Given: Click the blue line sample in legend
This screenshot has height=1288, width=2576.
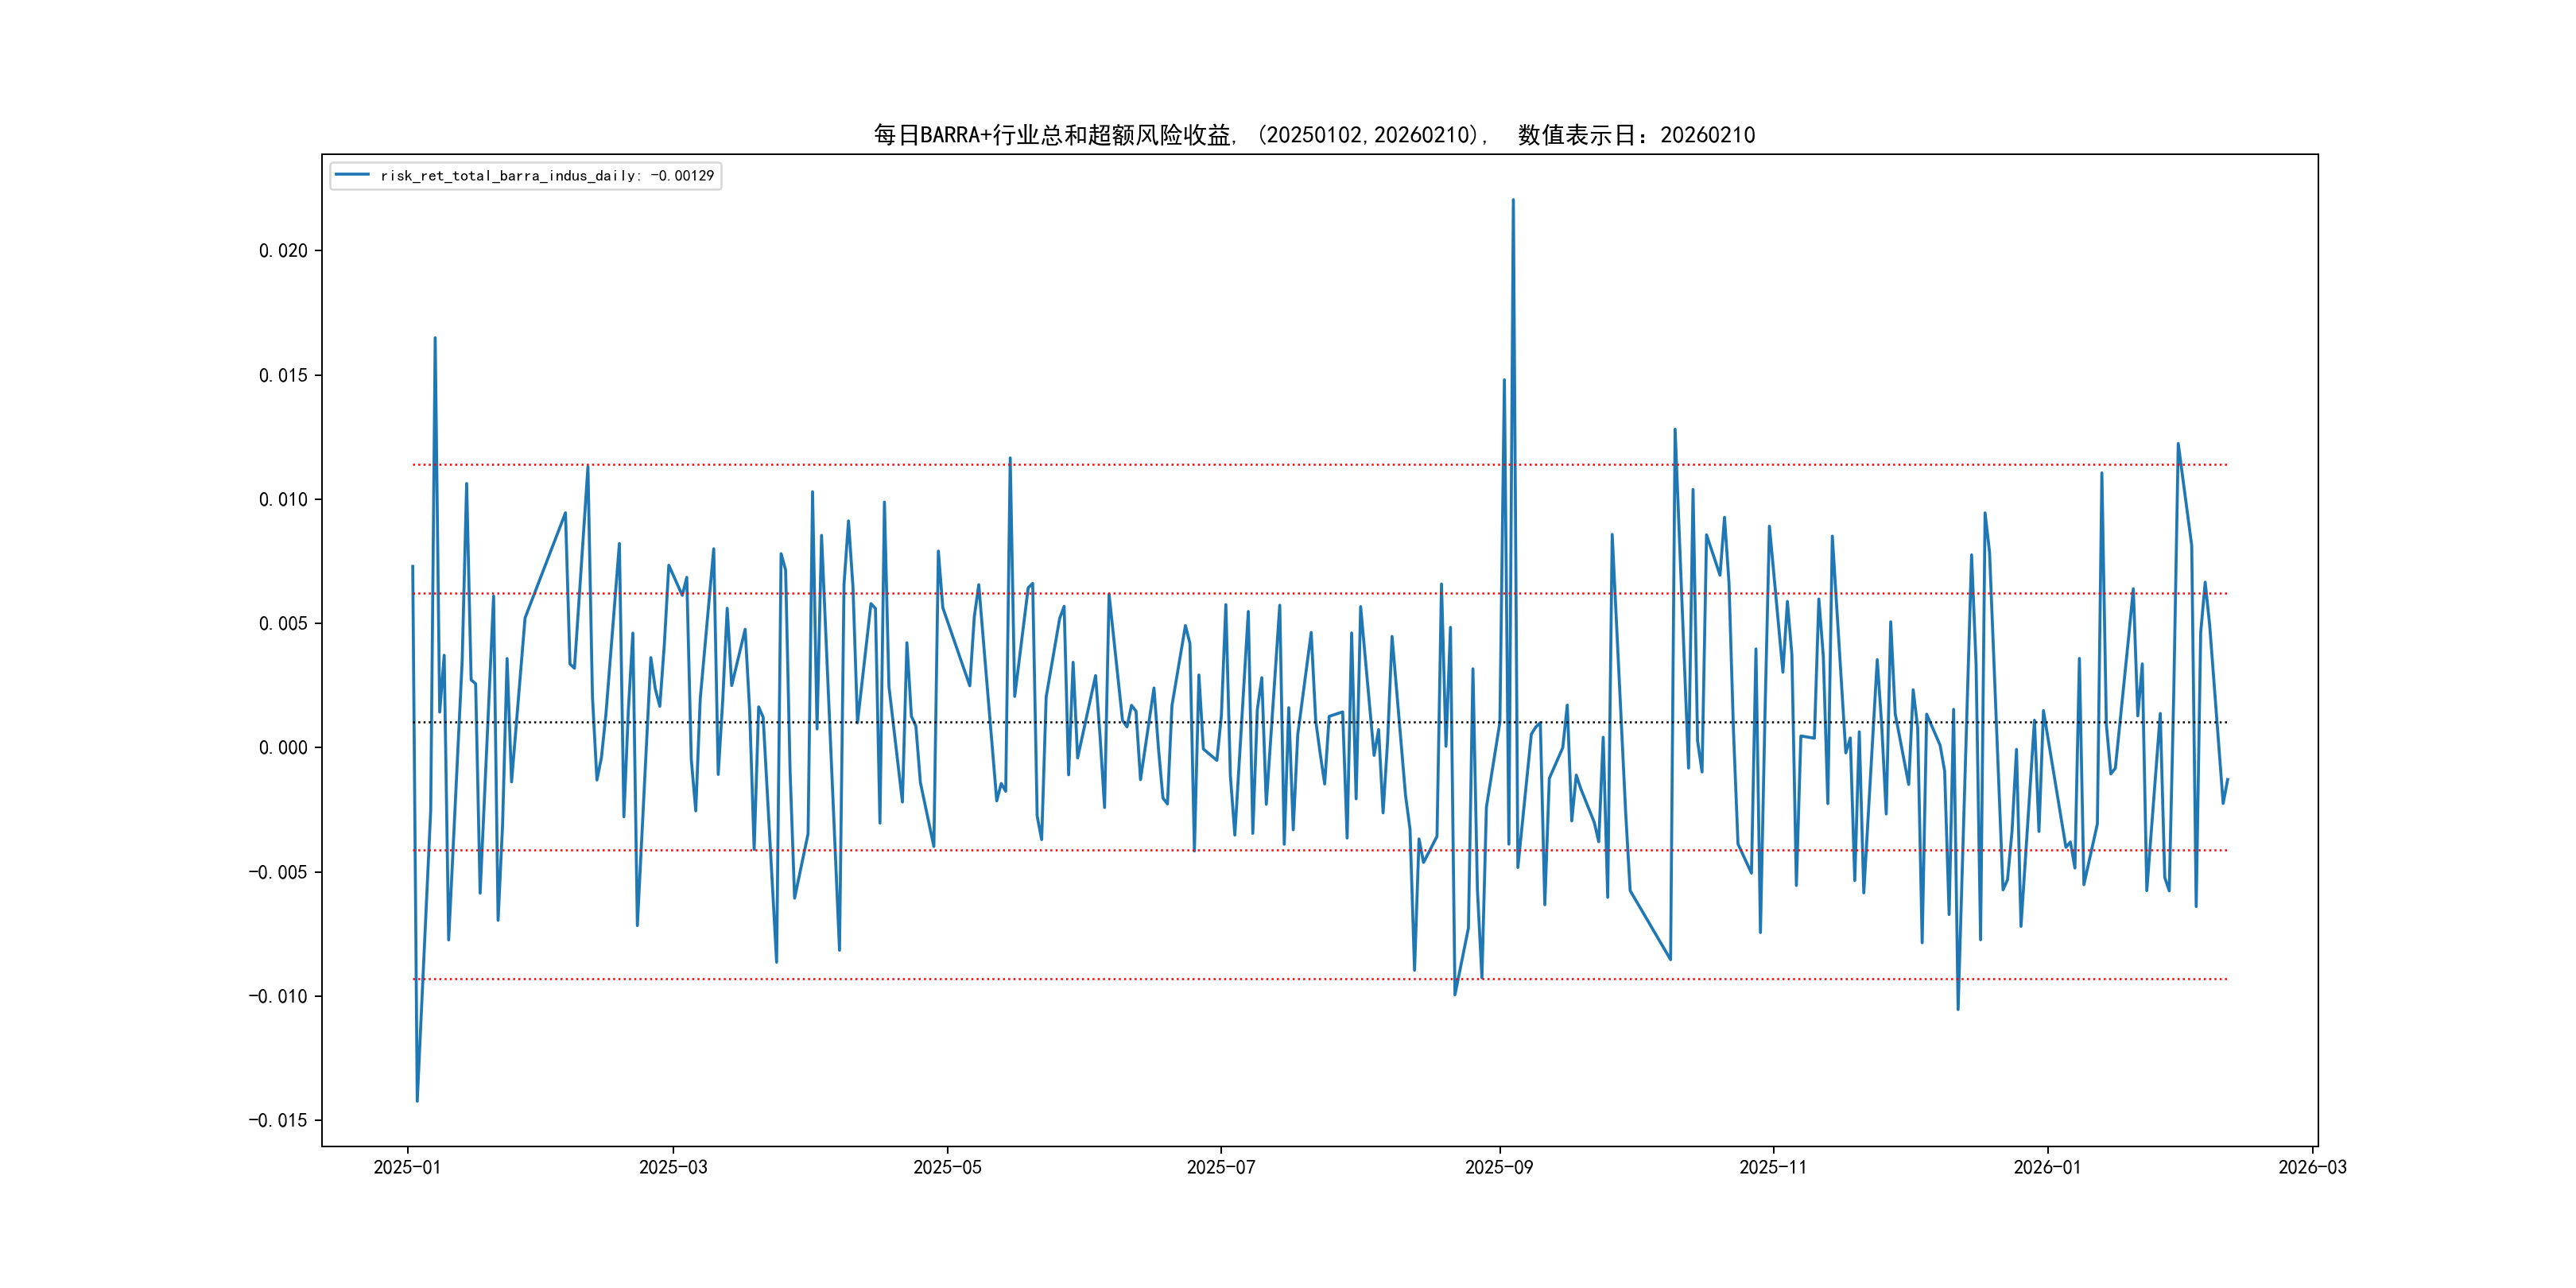Looking at the screenshot, I should click(x=352, y=176).
